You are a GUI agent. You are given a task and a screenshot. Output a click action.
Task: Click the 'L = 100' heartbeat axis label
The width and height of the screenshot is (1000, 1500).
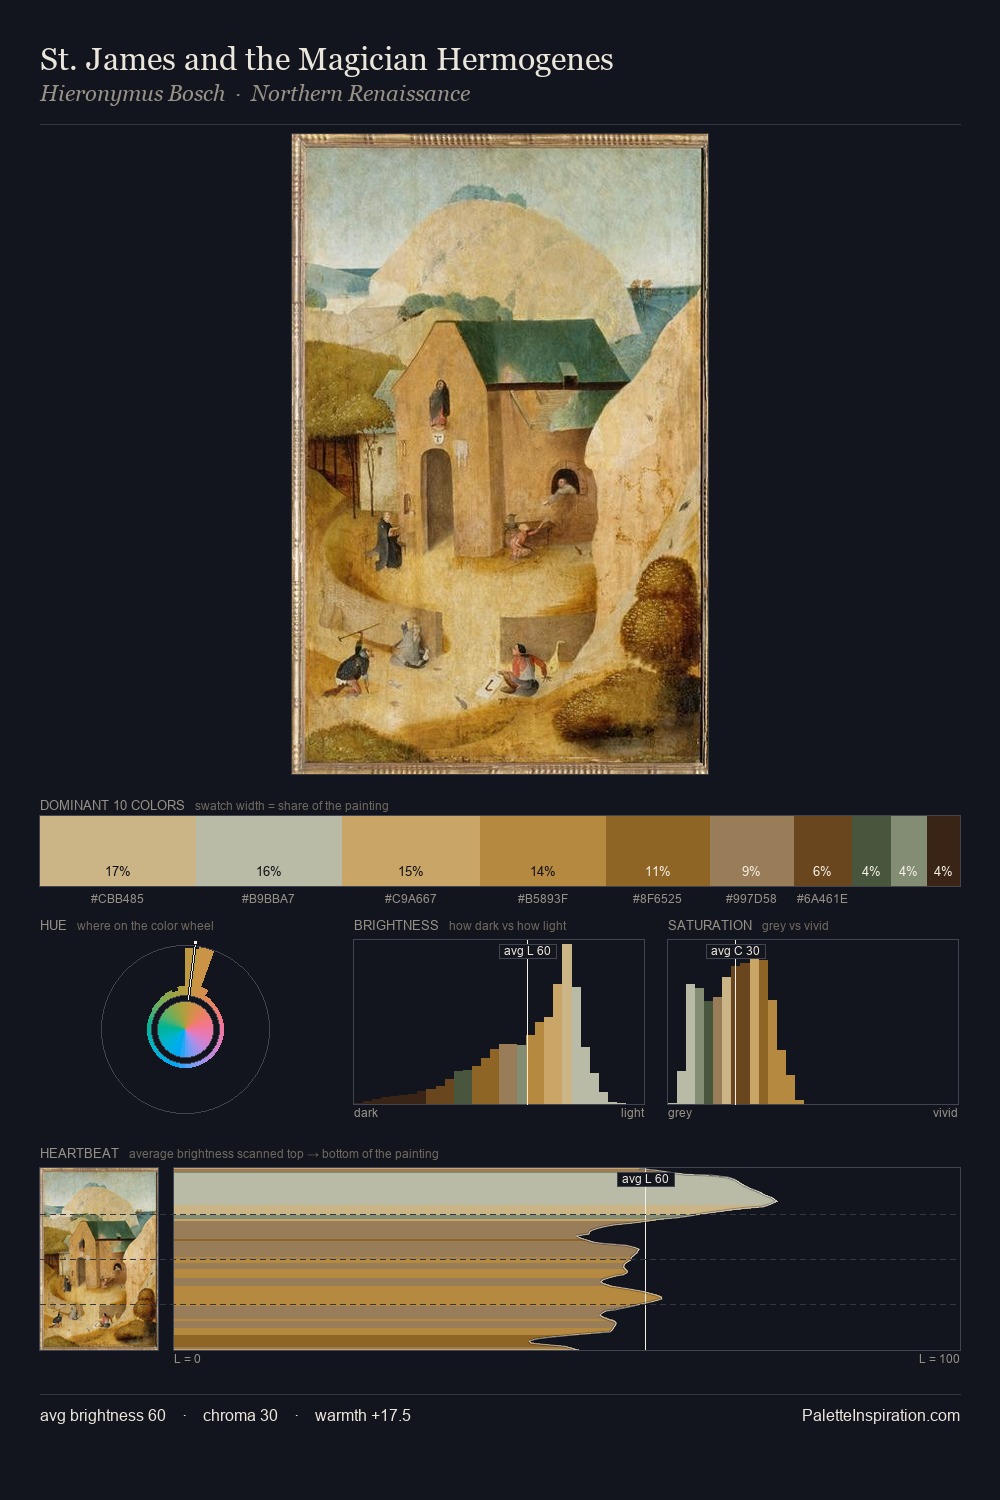point(939,1358)
